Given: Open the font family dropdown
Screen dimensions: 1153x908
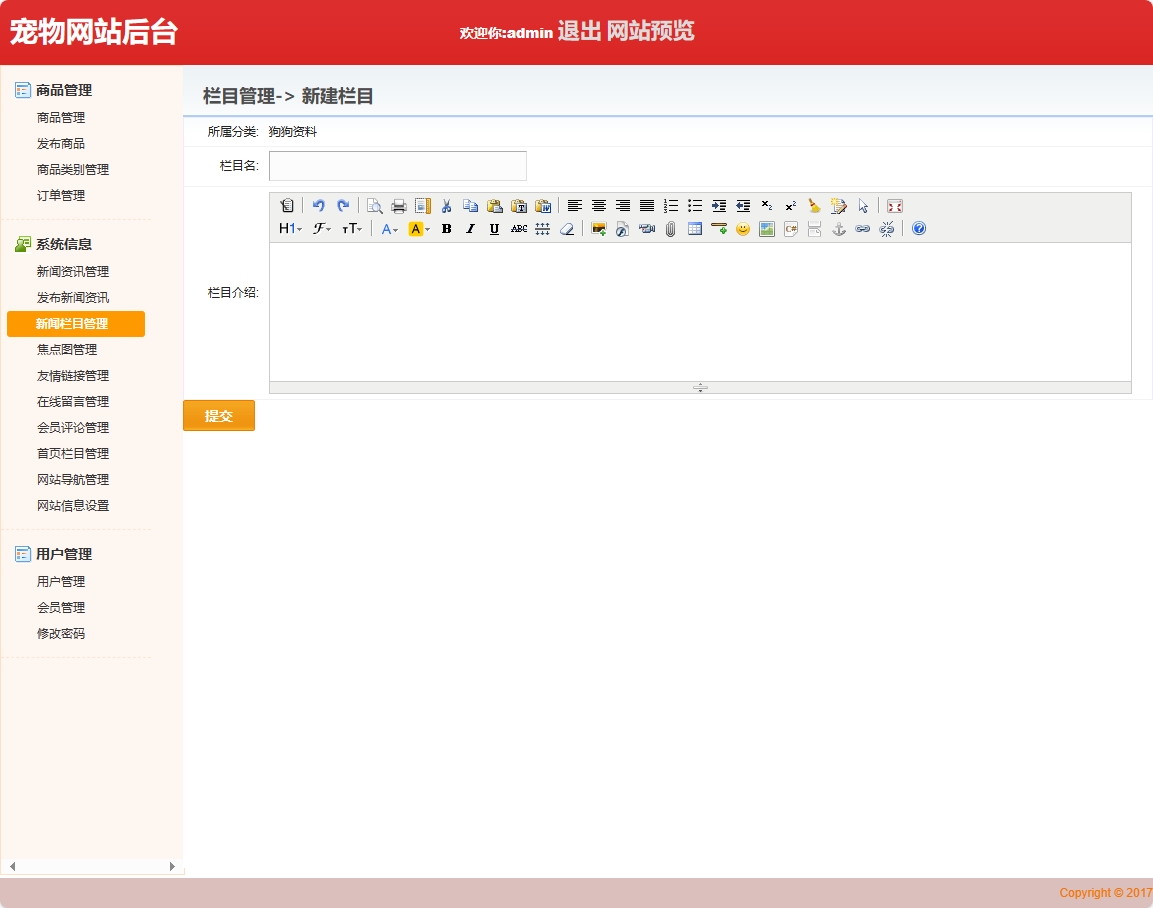Looking at the screenshot, I should coord(322,229).
